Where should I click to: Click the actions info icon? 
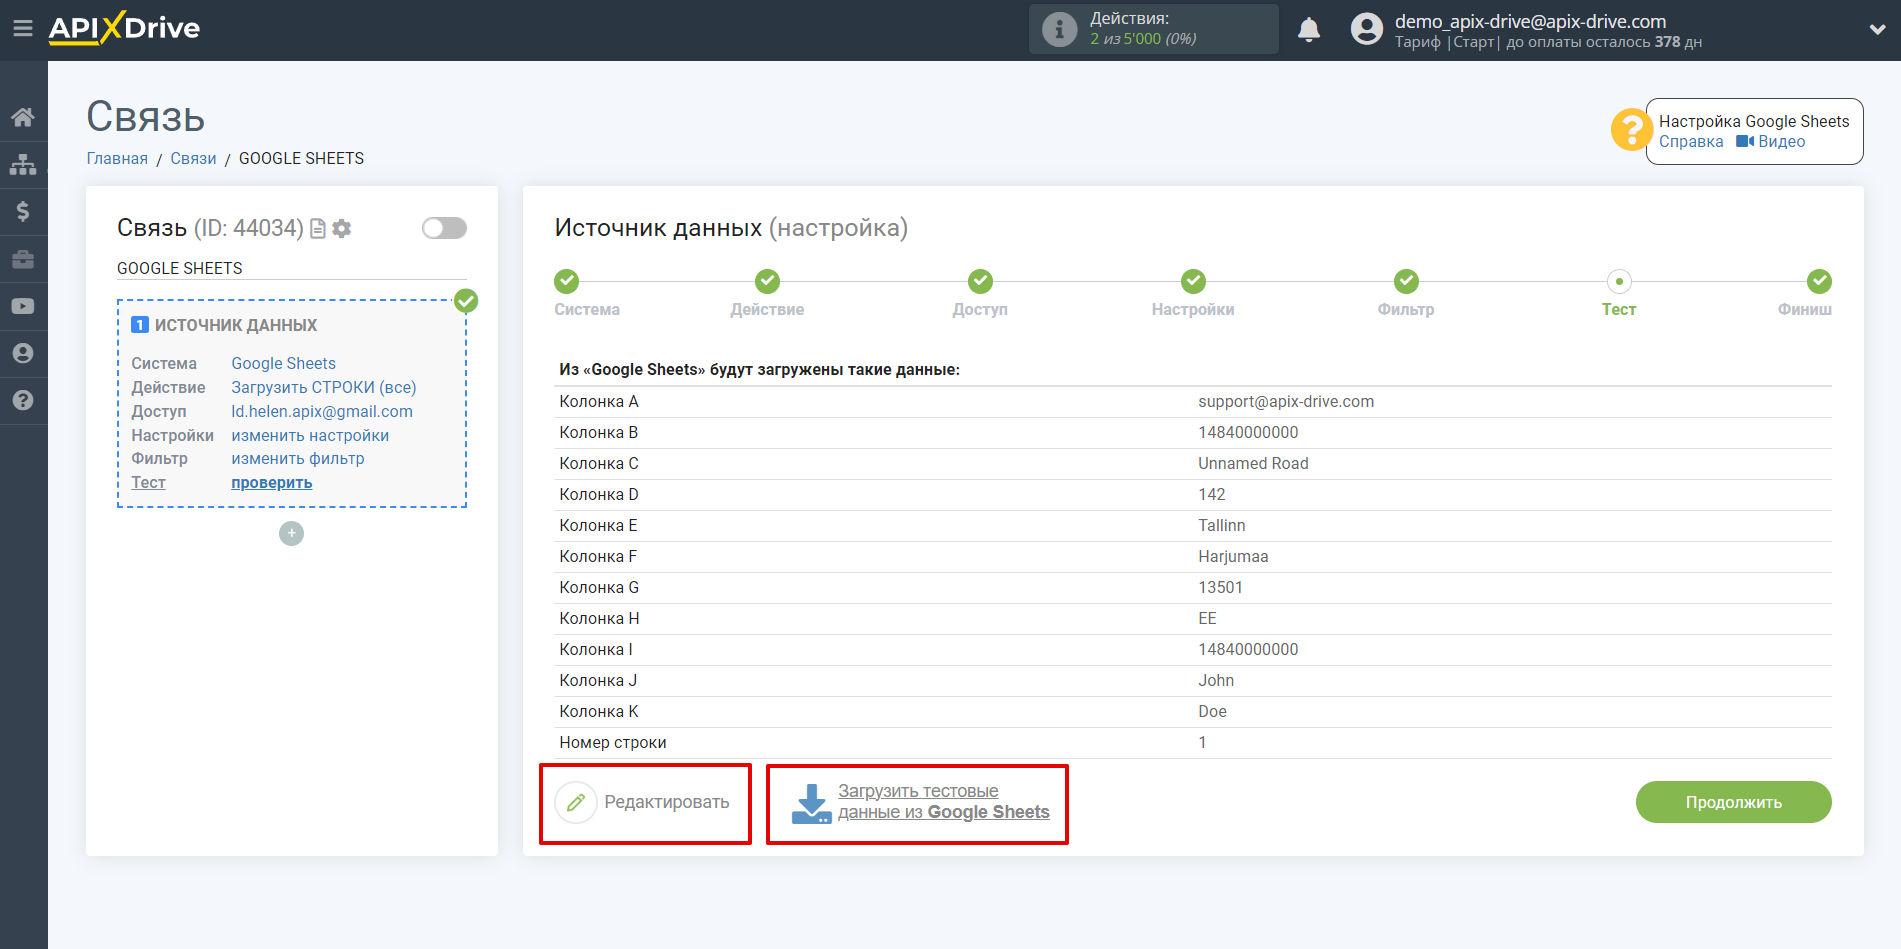1059,29
